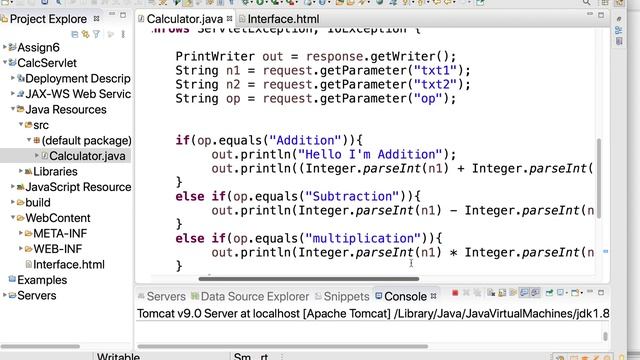The height and width of the screenshot is (360, 640).
Task: Click "Subtraction" string in editor
Action: coord(352,196)
